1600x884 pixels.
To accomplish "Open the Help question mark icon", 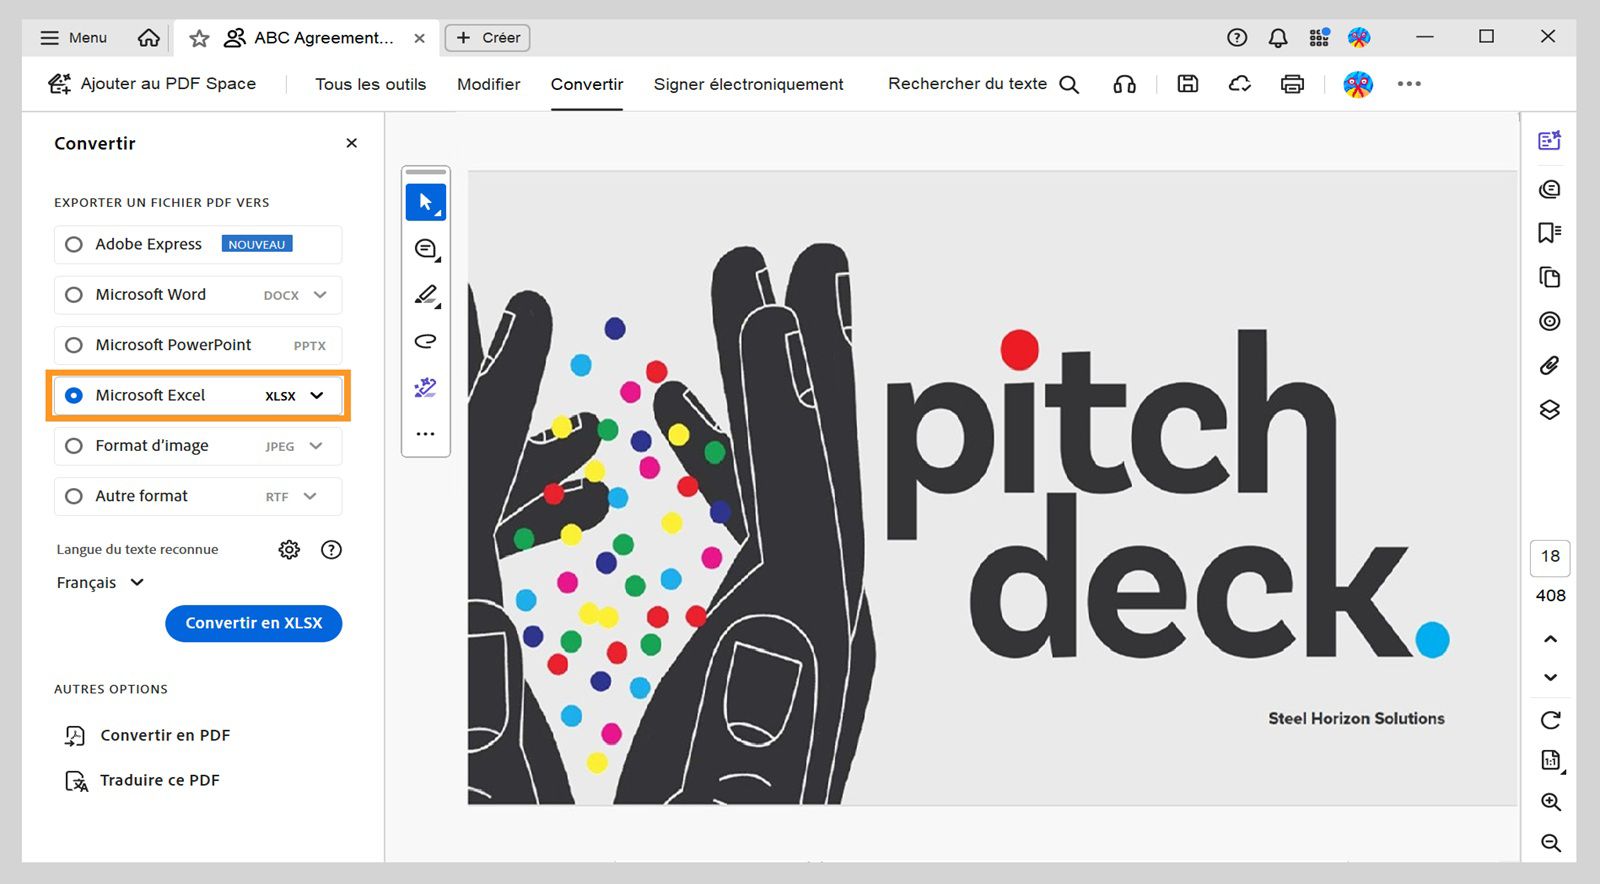I will [x=1237, y=38].
